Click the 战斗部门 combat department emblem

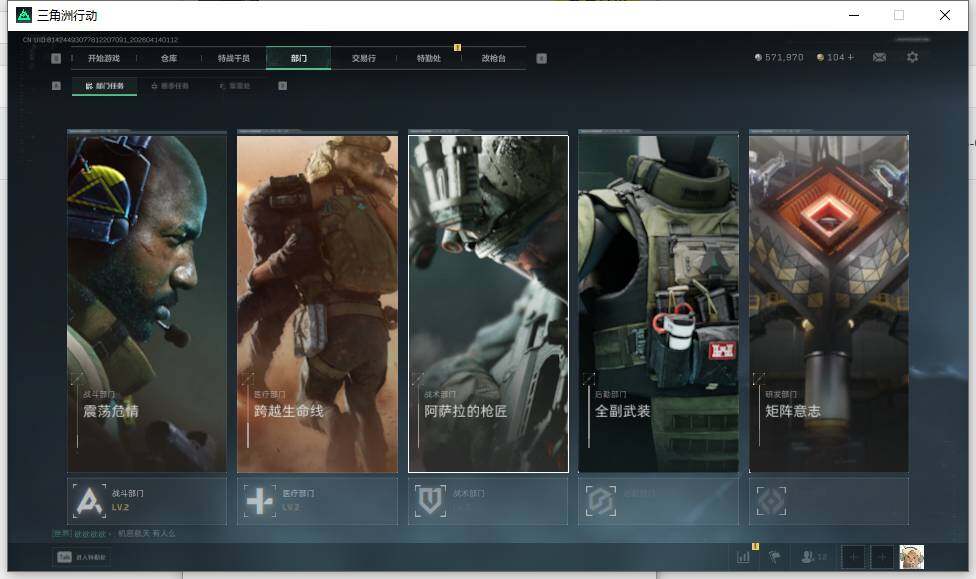[x=90, y=500]
